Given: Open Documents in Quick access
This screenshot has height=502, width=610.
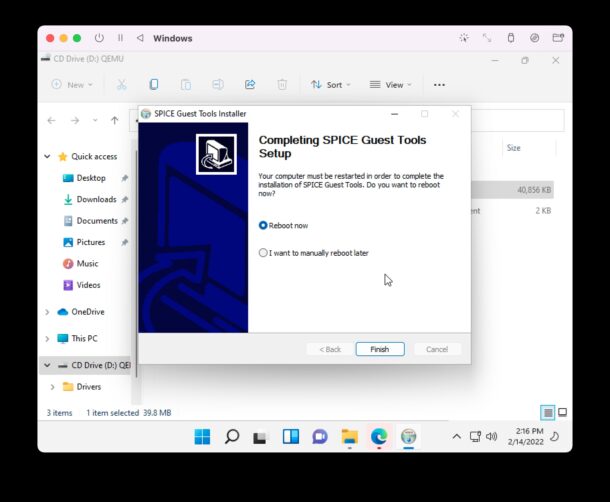Looking at the screenshot, I should tap(97, 221).
